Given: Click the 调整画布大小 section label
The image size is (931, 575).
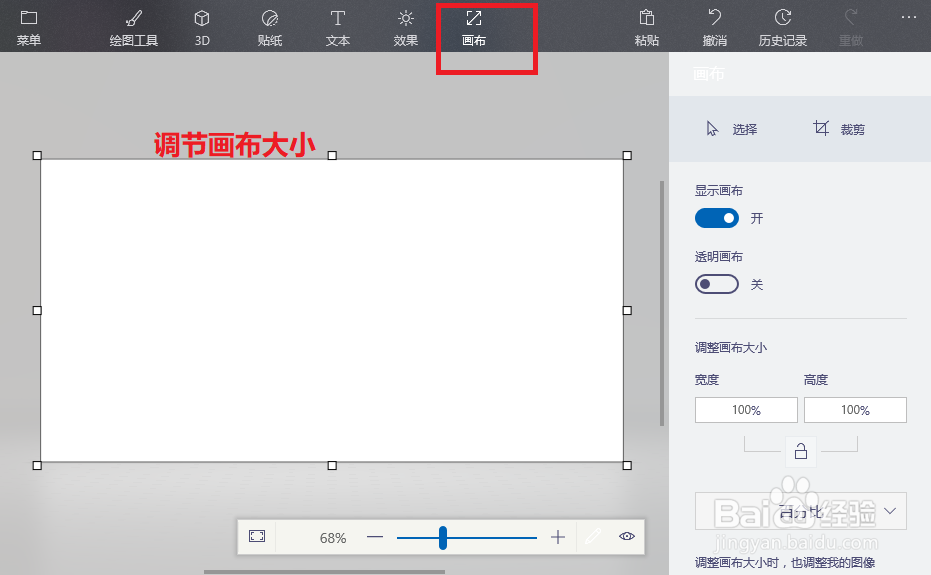Looking at the screenshot, I should tap(731, 347).
